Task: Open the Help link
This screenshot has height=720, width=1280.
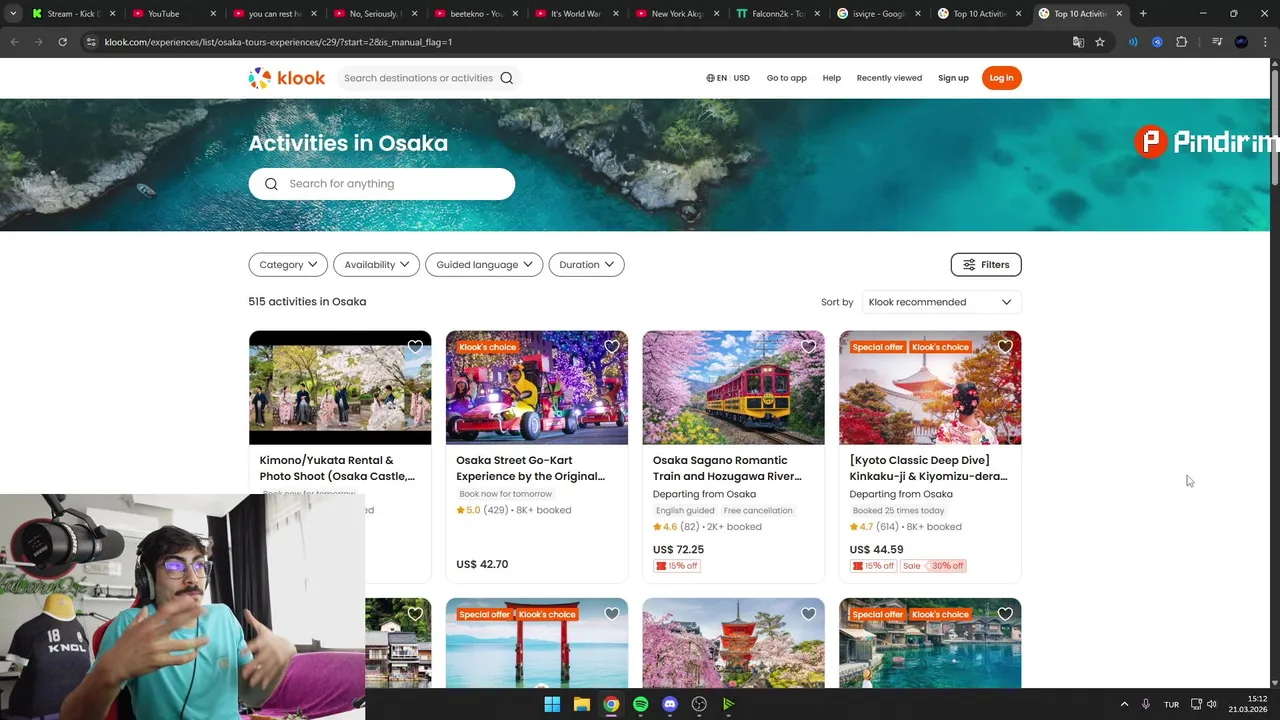Action: 832,78
